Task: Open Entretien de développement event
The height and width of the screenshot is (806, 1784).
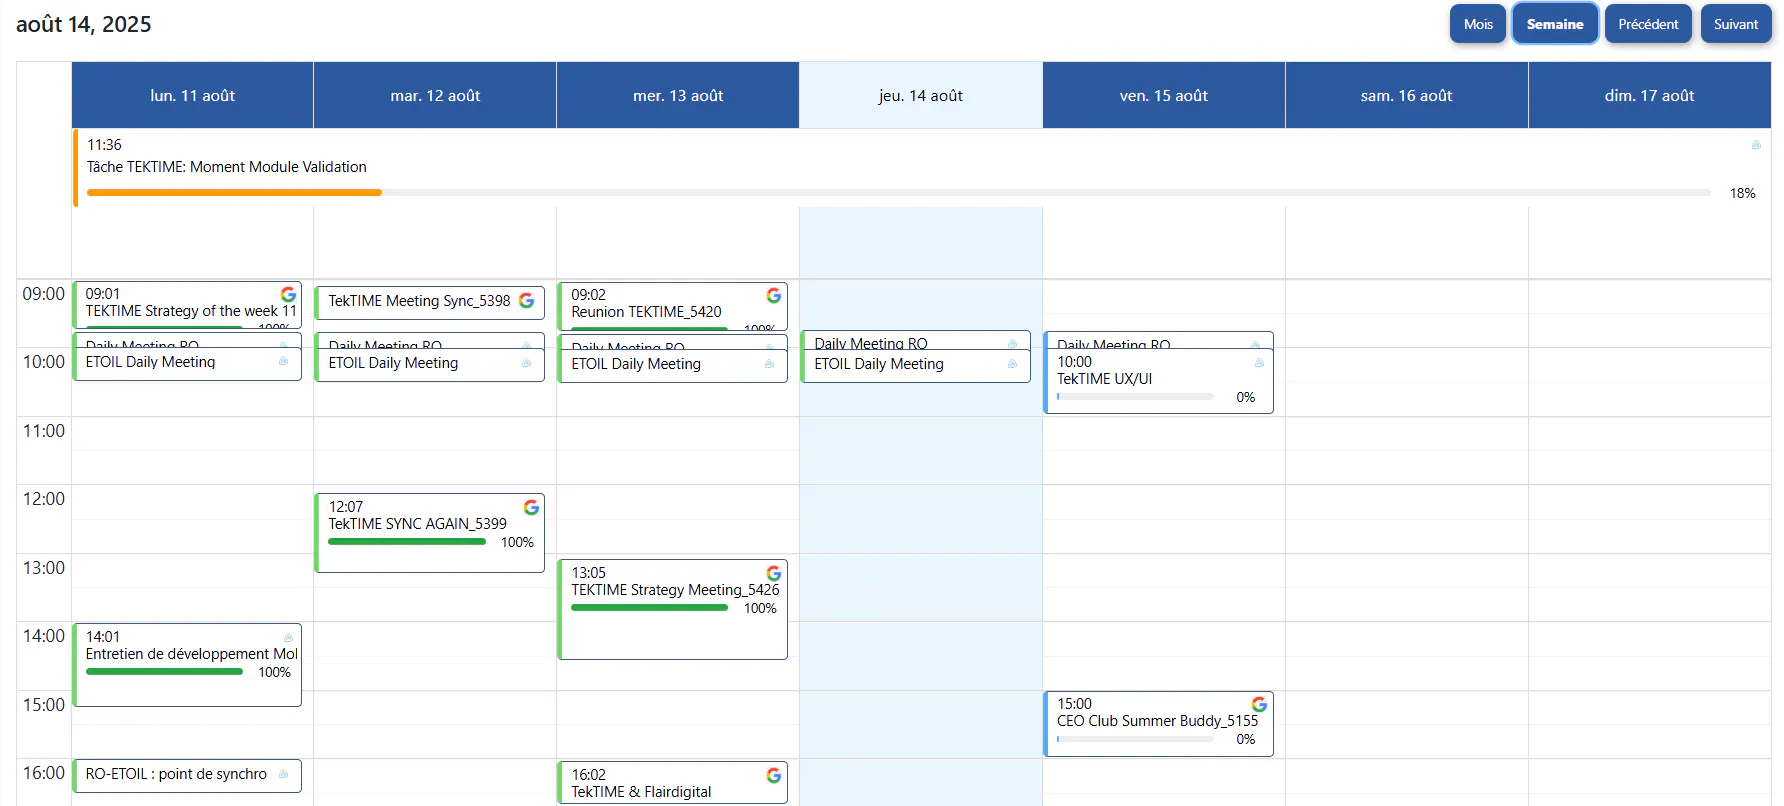Action: click(188, 665)
